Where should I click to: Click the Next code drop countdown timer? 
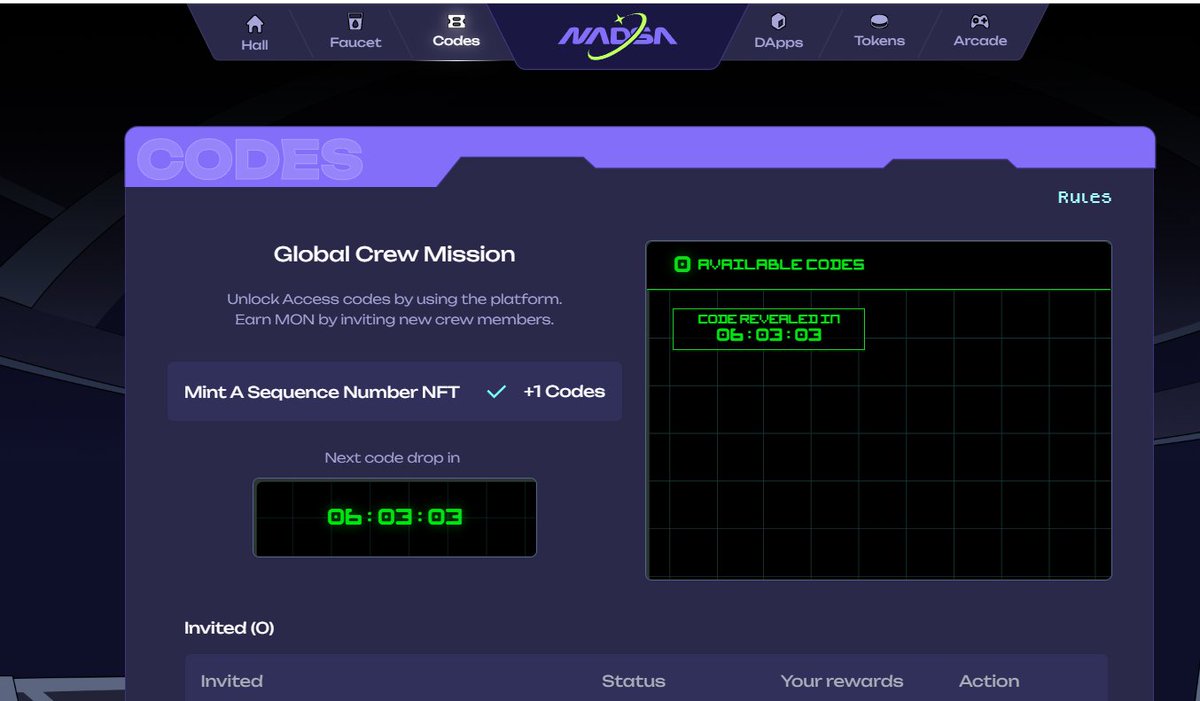coord(395,517)
